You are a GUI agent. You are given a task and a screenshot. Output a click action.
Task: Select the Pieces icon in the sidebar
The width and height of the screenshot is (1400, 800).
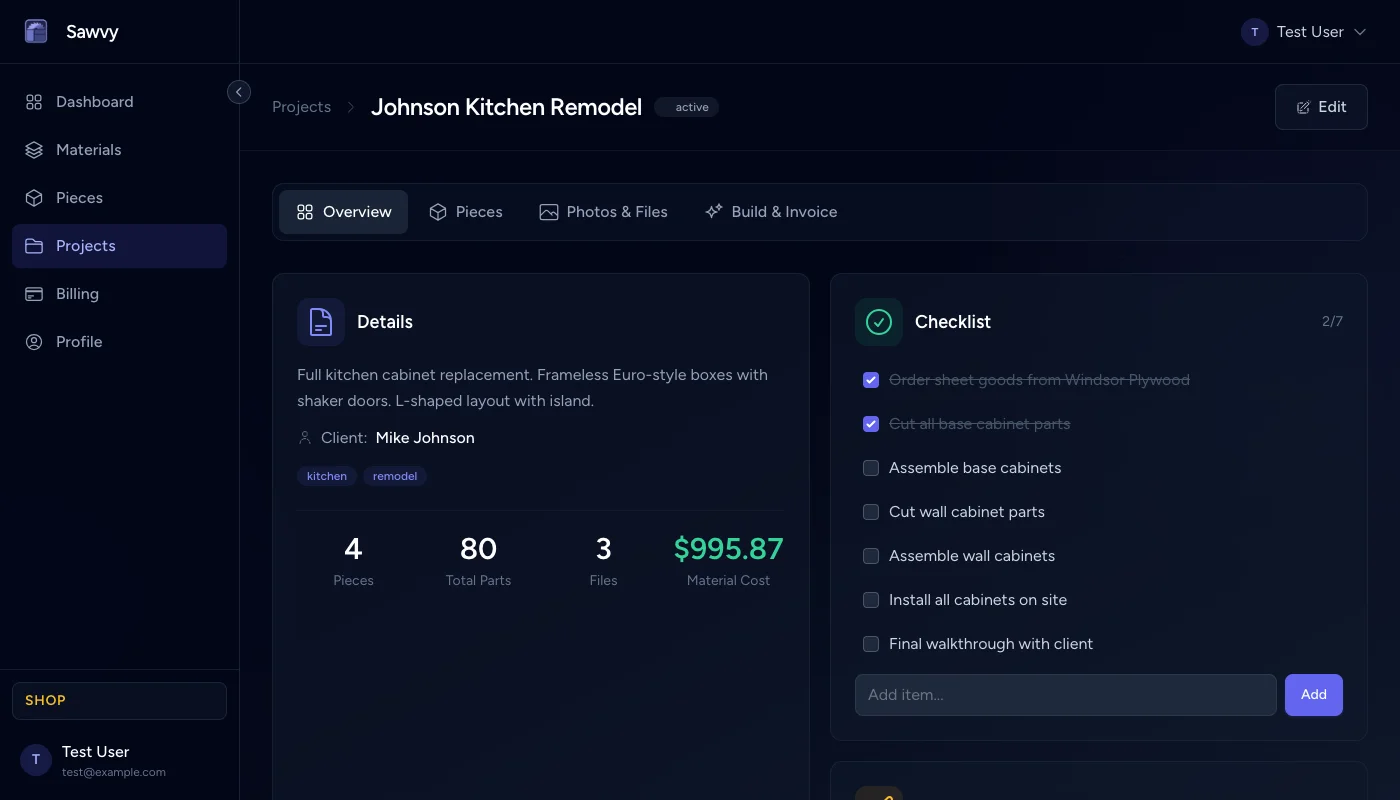[33, 197]
